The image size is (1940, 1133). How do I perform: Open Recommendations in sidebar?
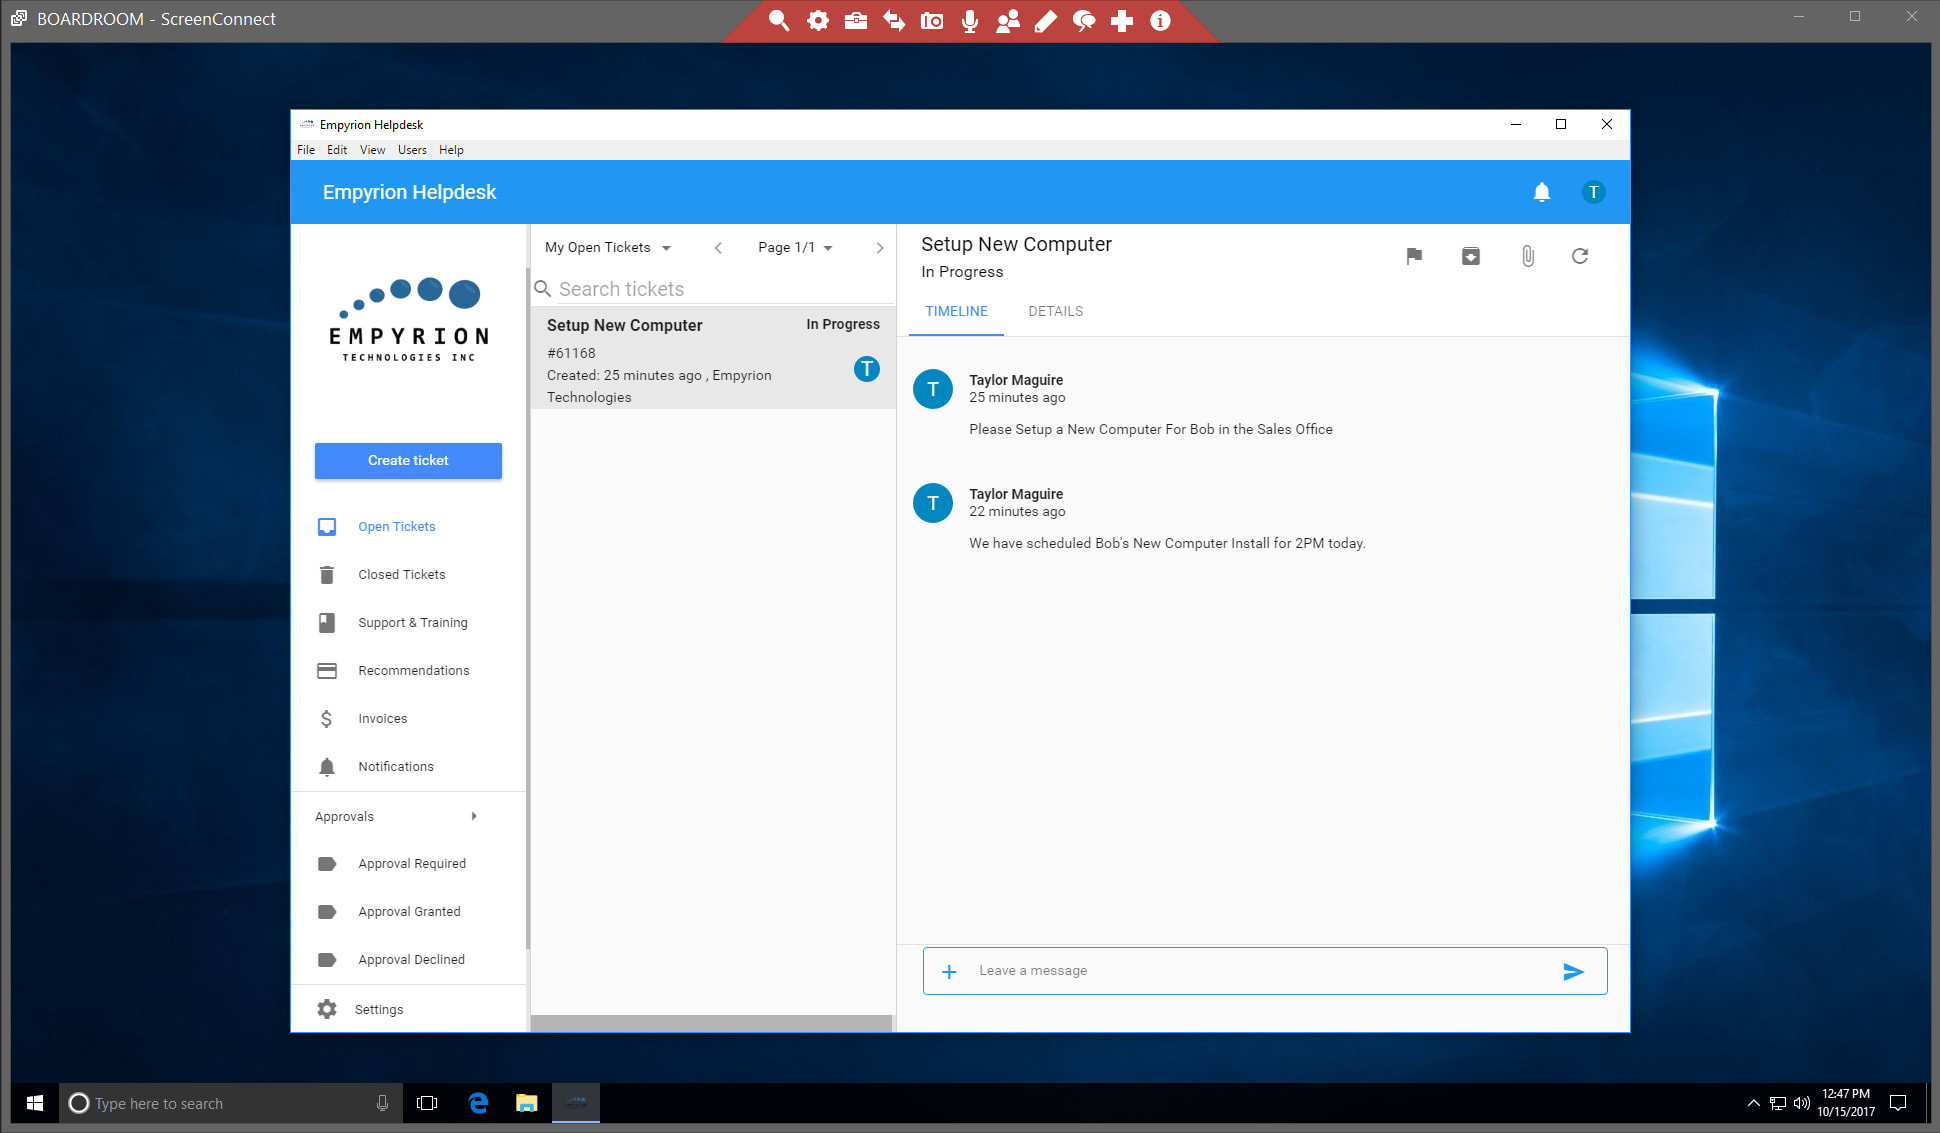click(x=412, y=670)
